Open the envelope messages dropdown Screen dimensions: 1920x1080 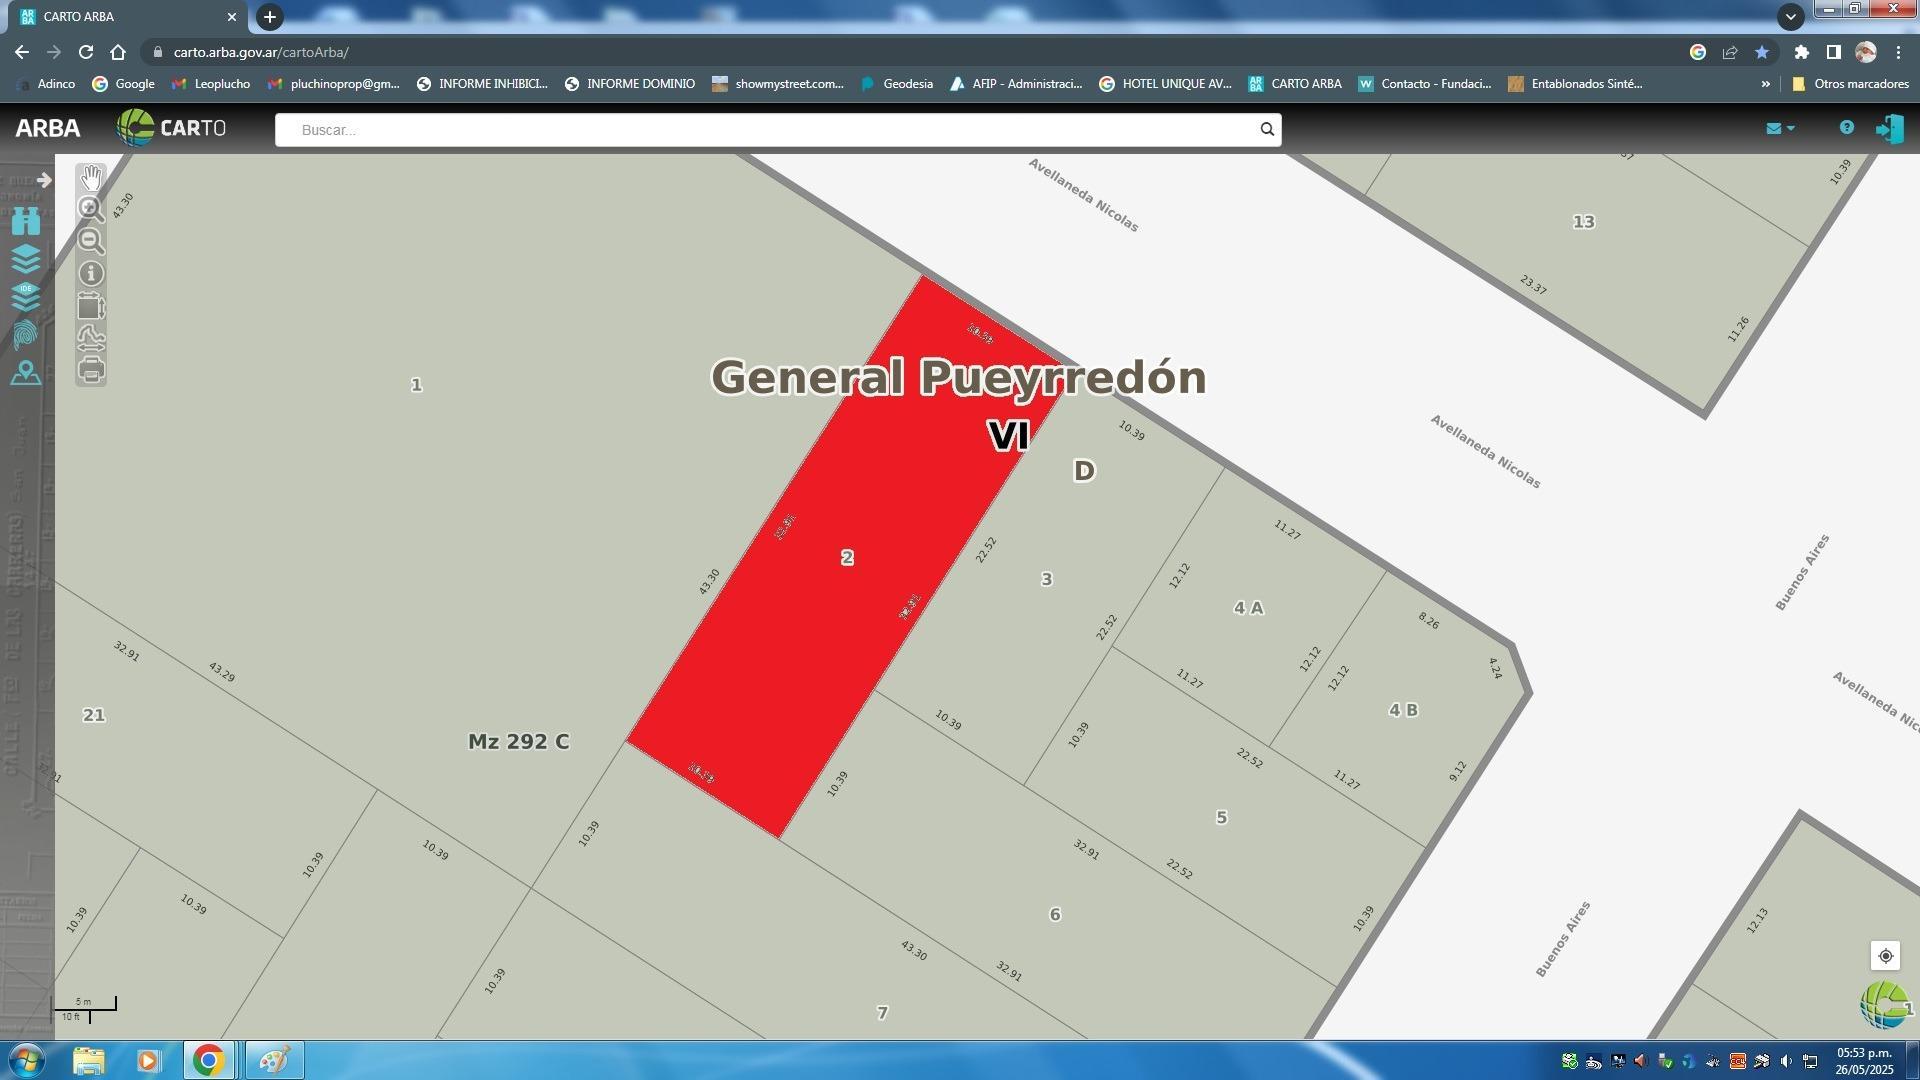[1780, 128]
